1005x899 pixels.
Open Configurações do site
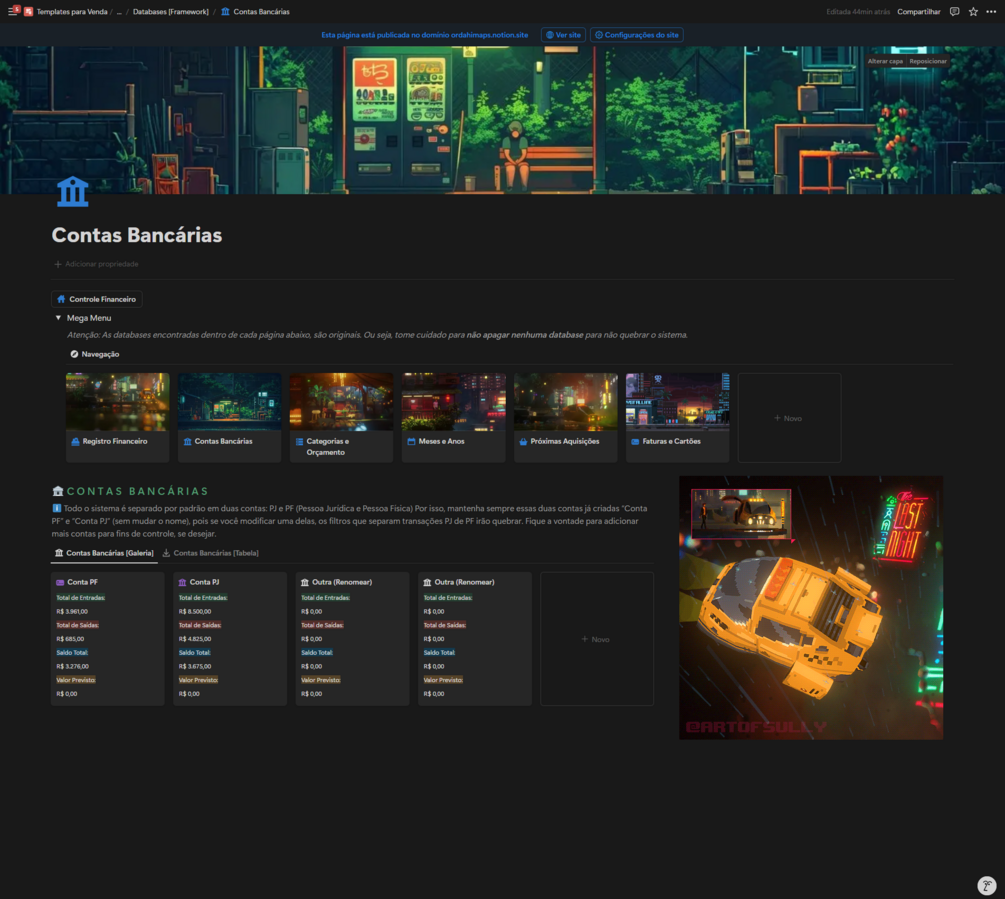636,35
